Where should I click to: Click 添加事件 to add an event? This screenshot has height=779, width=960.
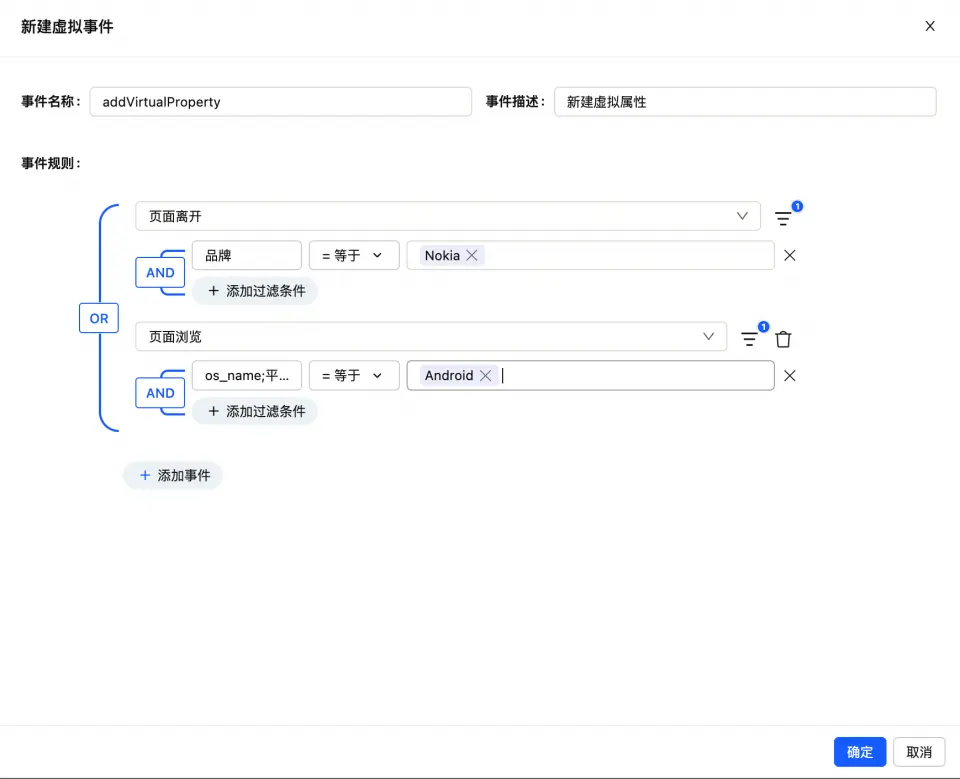point(174,476)
